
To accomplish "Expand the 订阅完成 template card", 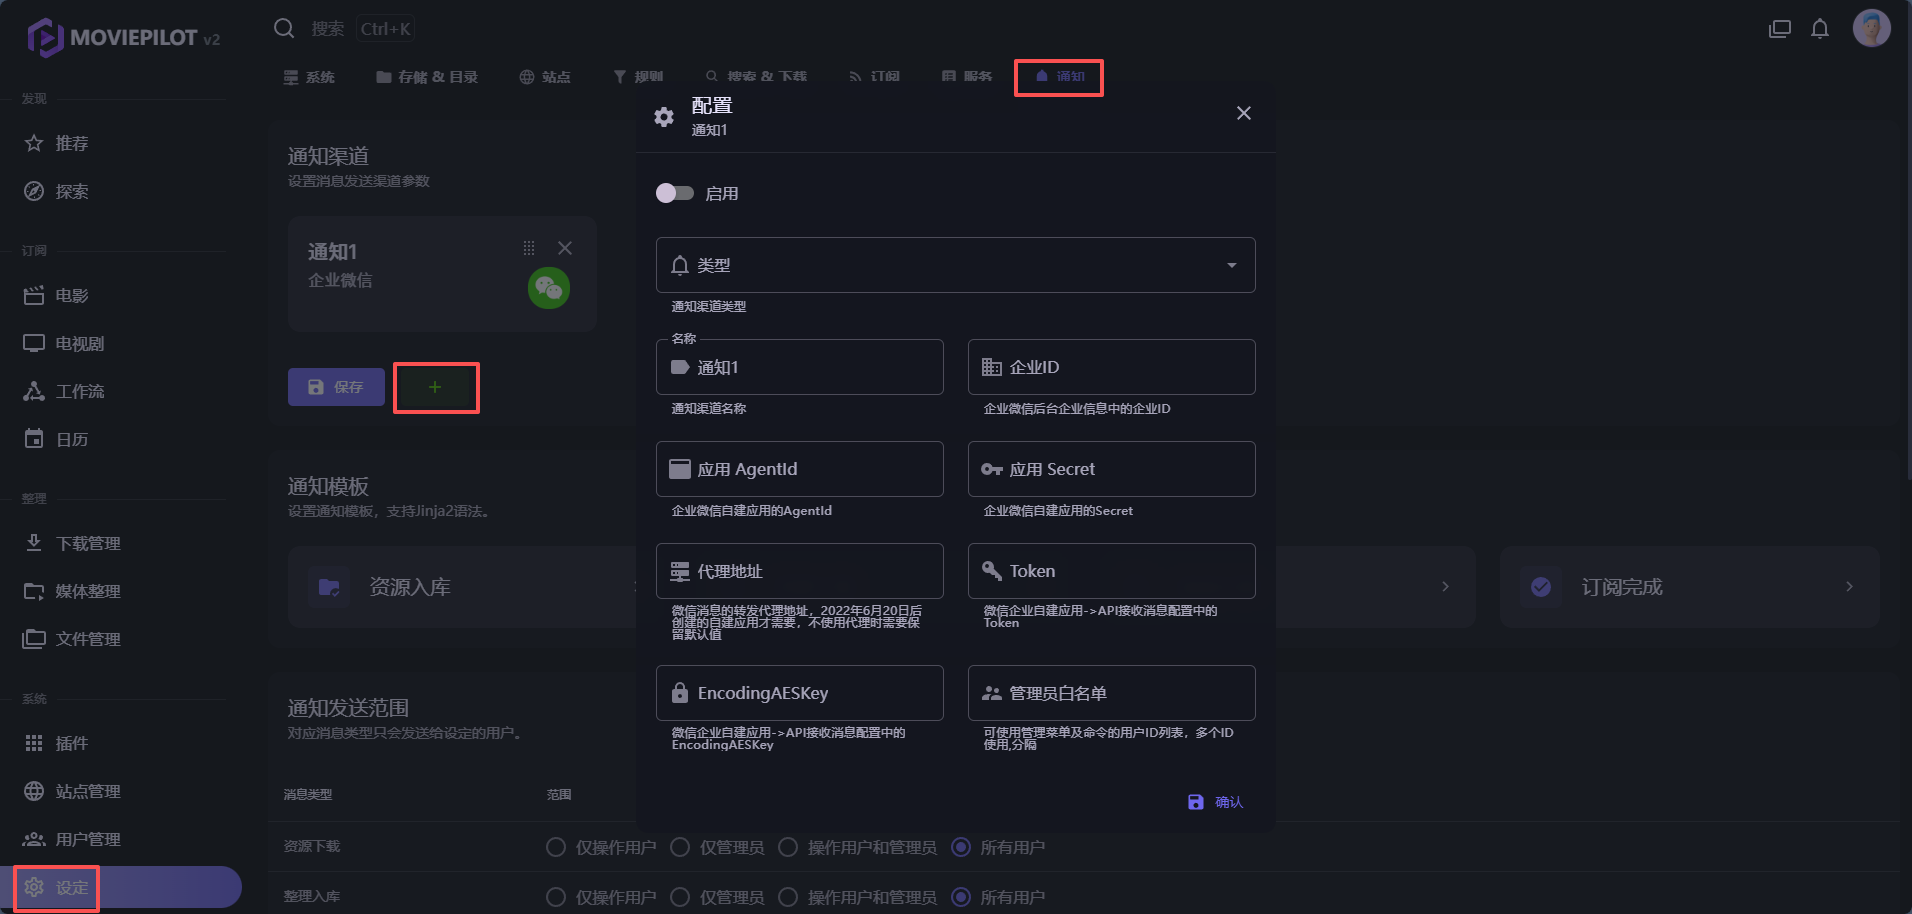I will point(1689,587).
